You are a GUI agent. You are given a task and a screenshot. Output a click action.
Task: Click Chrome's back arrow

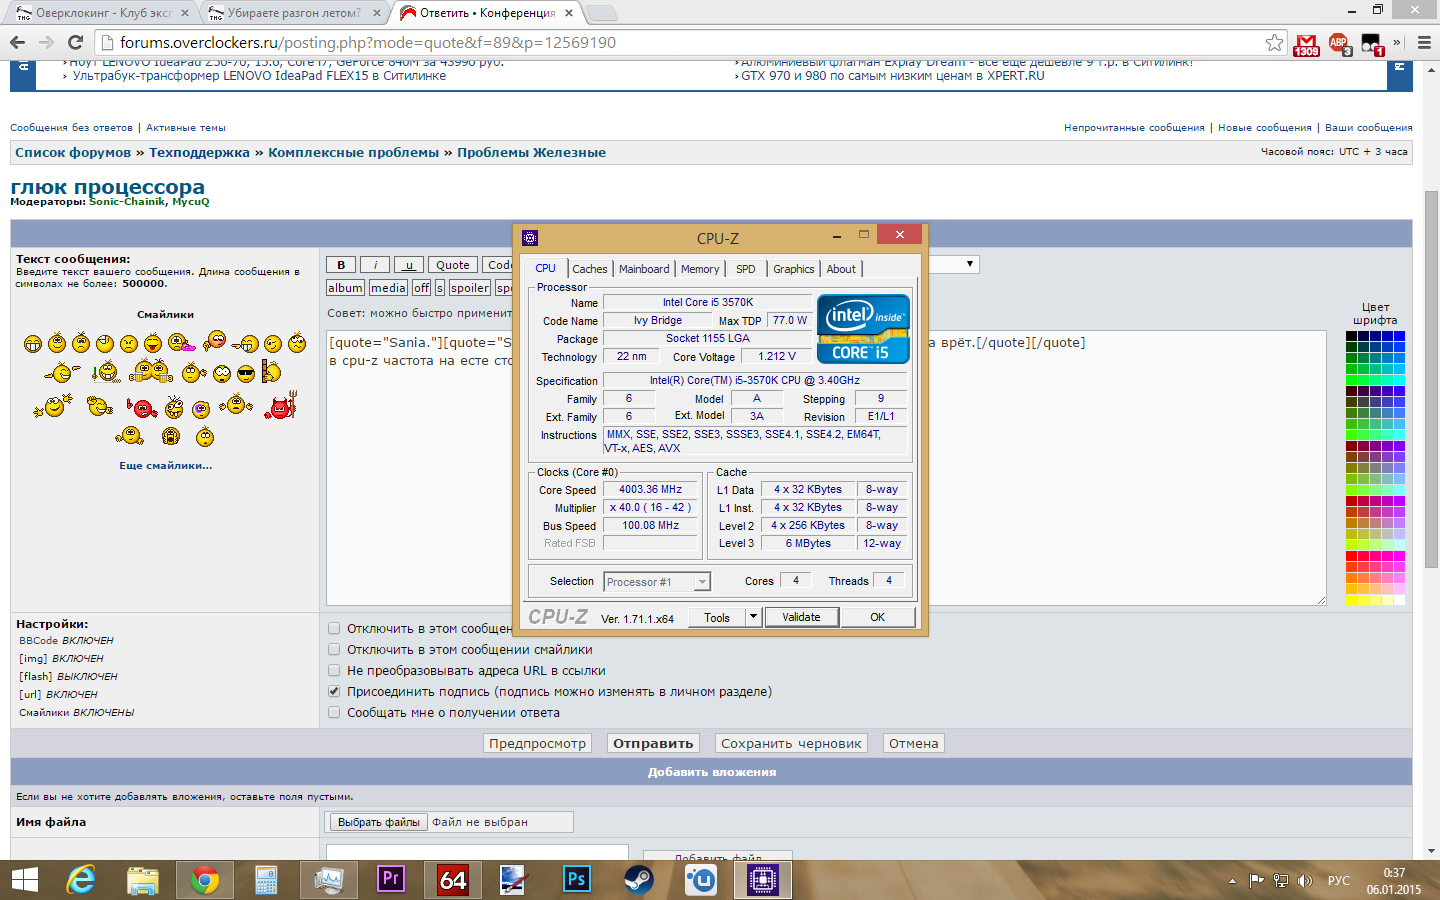tap(17, 42)
